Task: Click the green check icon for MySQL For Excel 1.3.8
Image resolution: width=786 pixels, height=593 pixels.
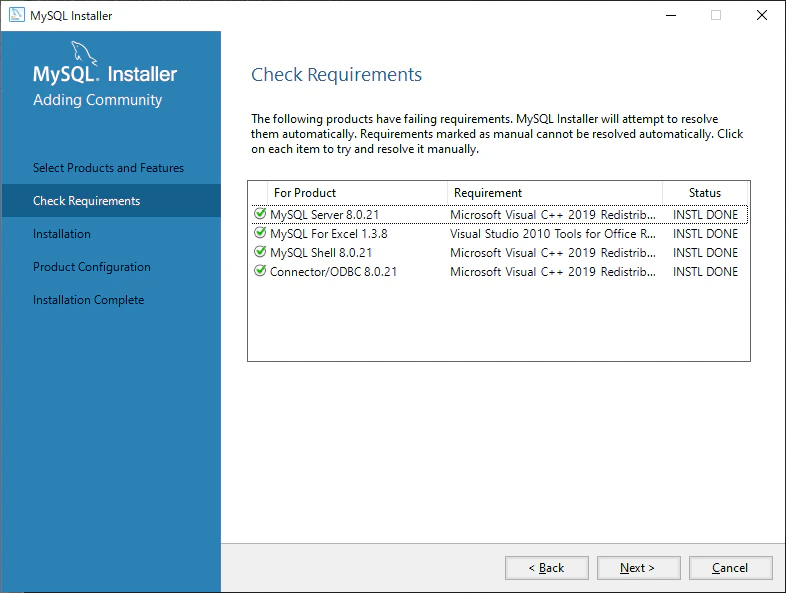Action: pos(260,233)
